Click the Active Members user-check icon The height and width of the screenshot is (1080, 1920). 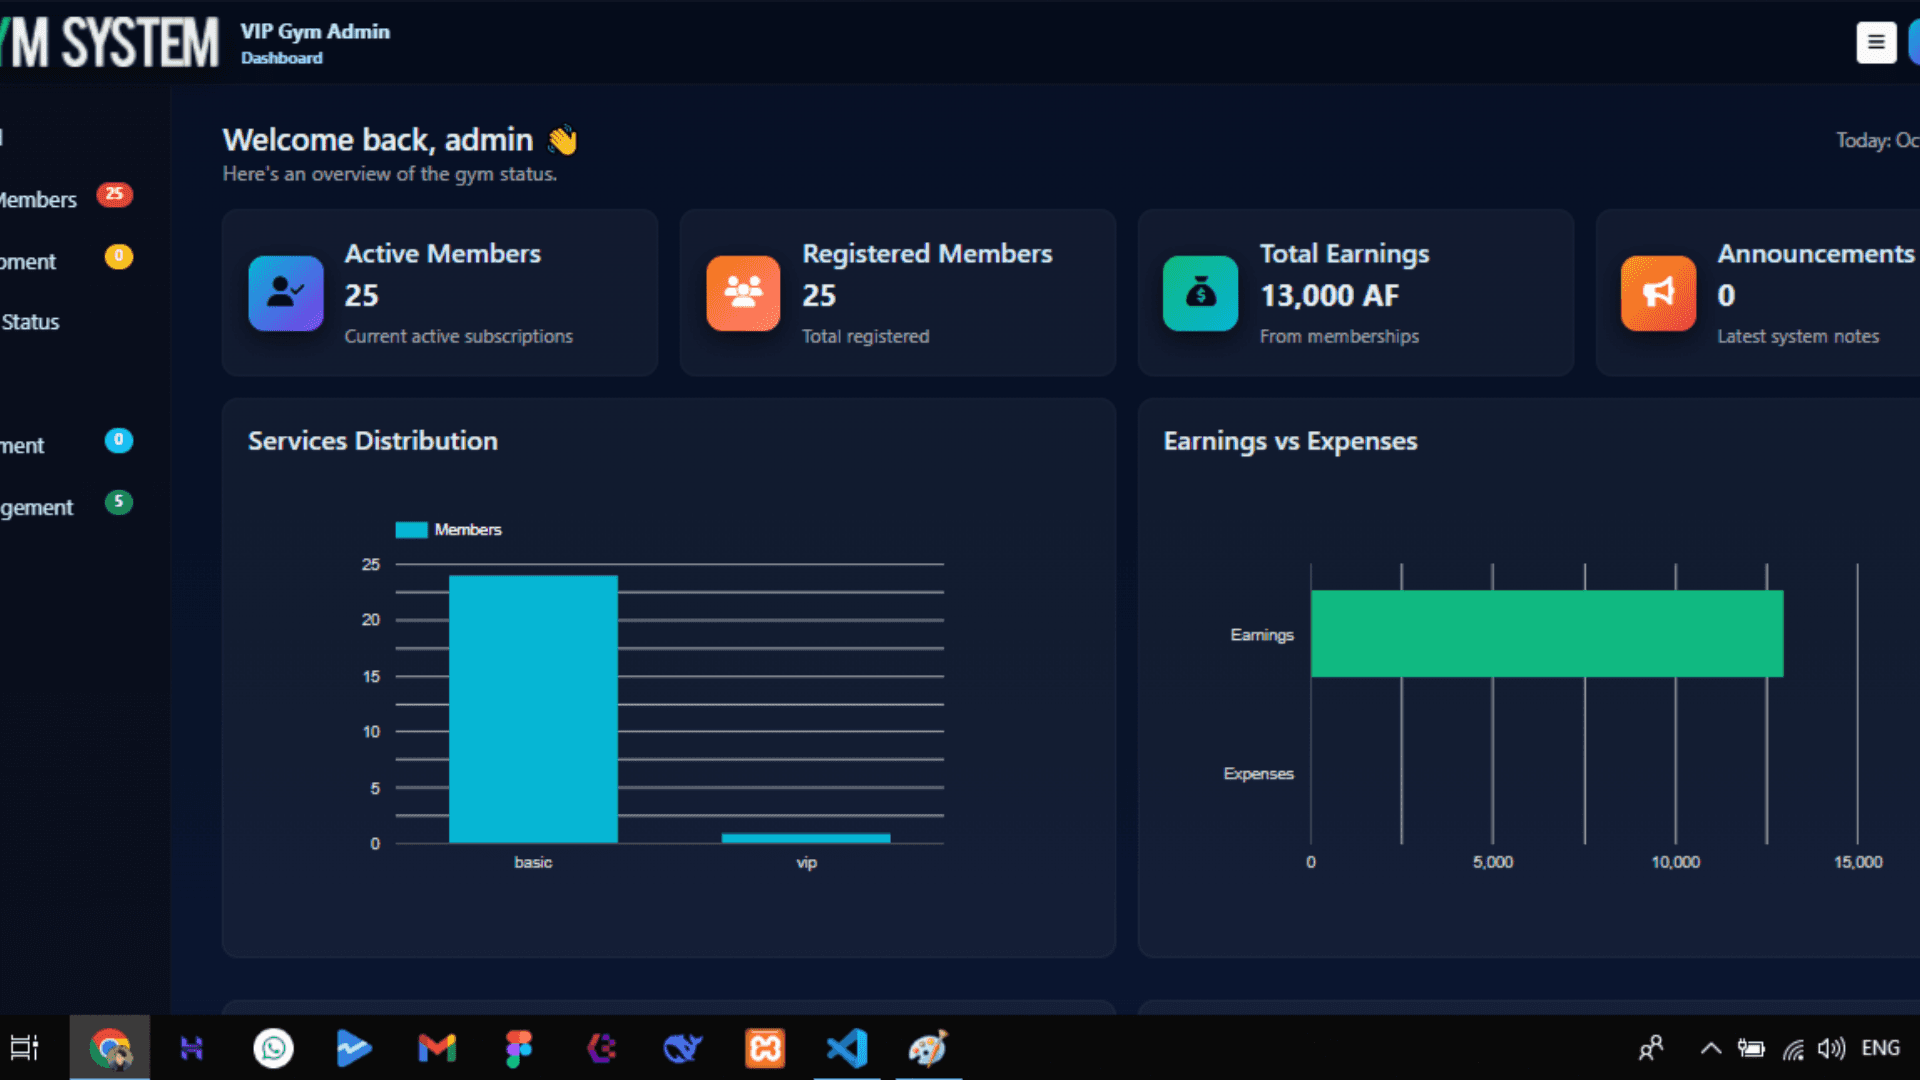pyautogui.click(x=286, y=293)
